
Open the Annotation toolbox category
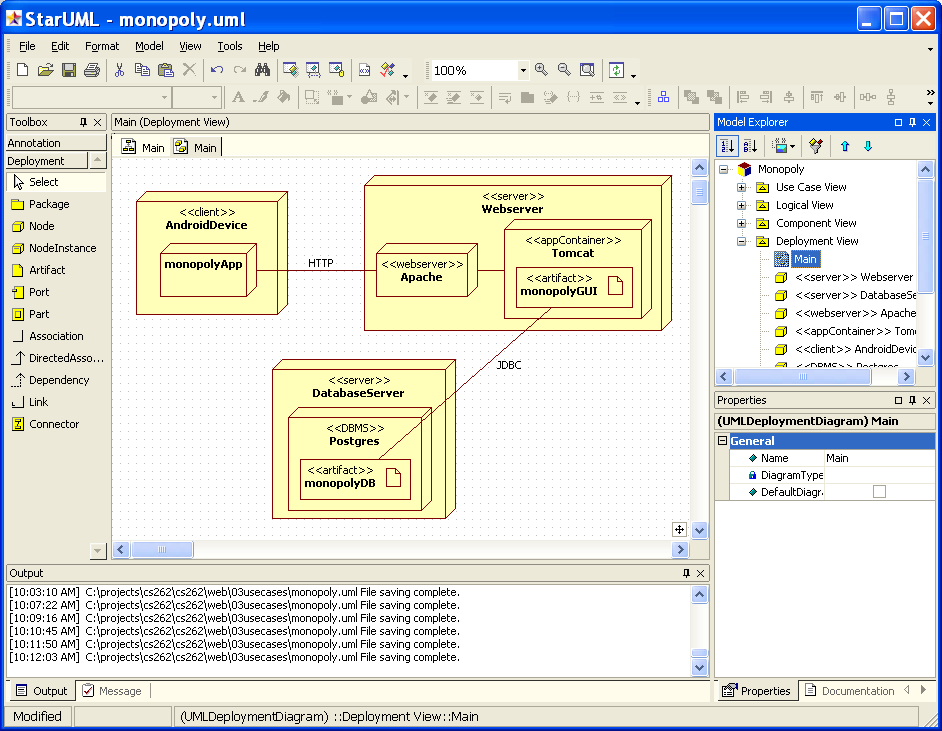pos(56,143)
